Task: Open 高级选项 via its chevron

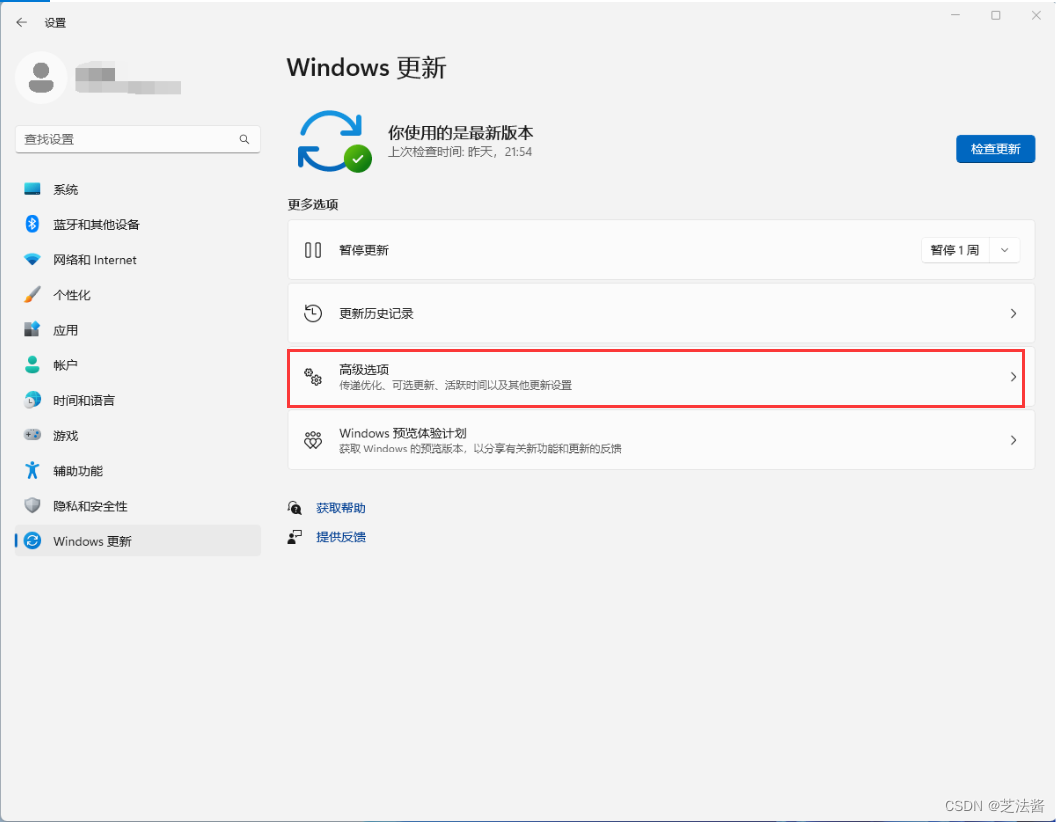Action: (x=1013, y=377)
